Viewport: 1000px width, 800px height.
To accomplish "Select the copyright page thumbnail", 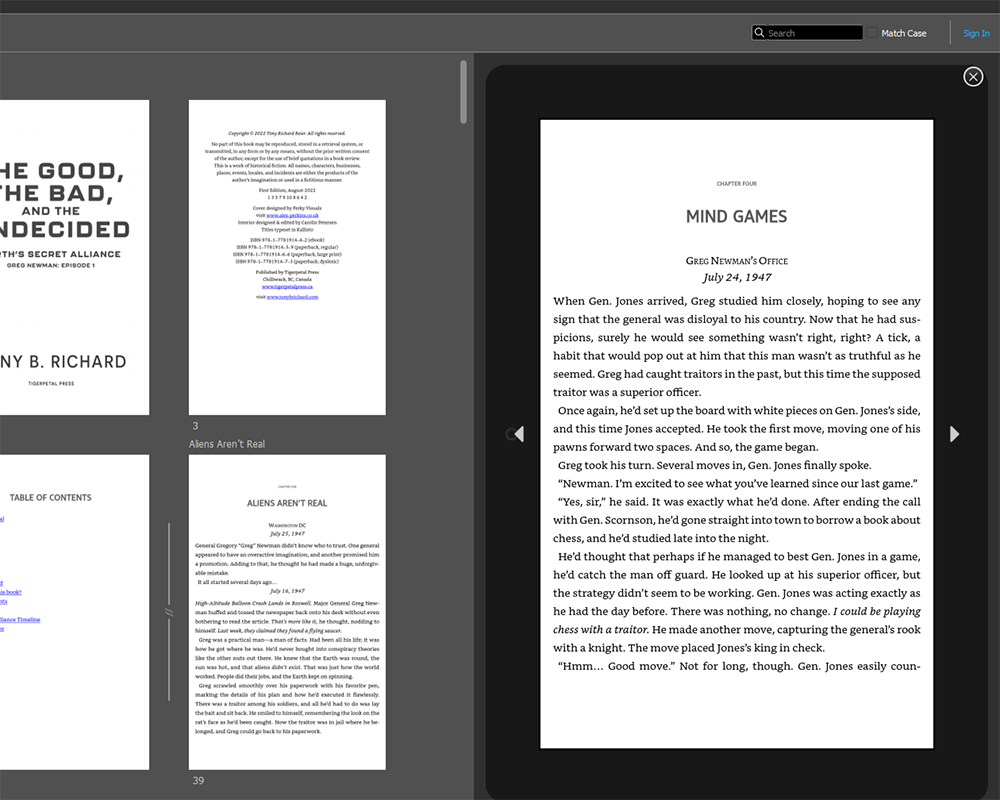I will coord(287,257).
